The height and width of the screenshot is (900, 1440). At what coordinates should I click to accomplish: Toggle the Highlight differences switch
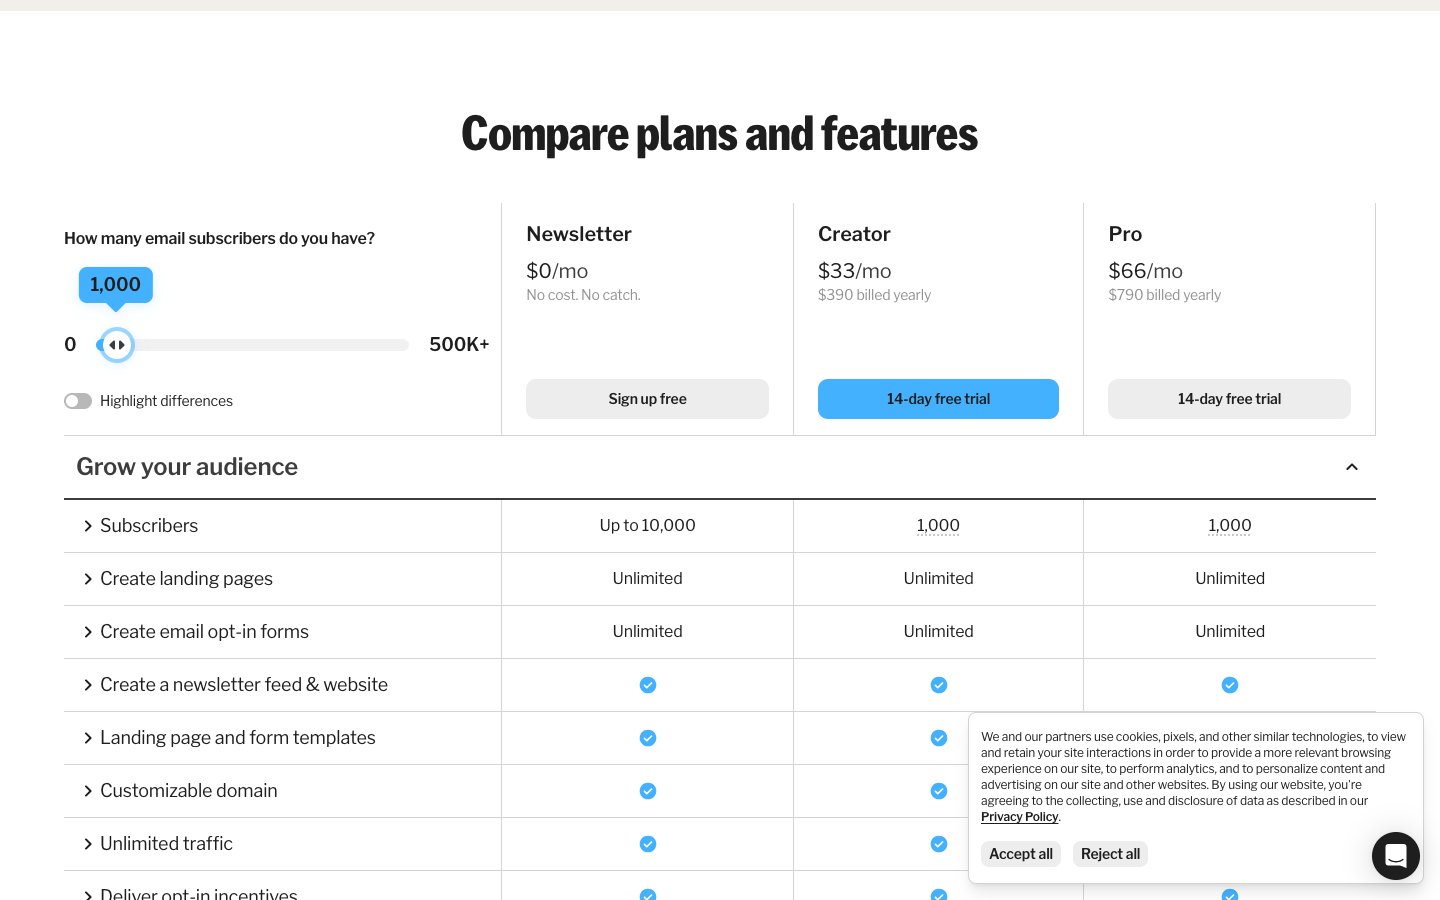coord(78,401)
